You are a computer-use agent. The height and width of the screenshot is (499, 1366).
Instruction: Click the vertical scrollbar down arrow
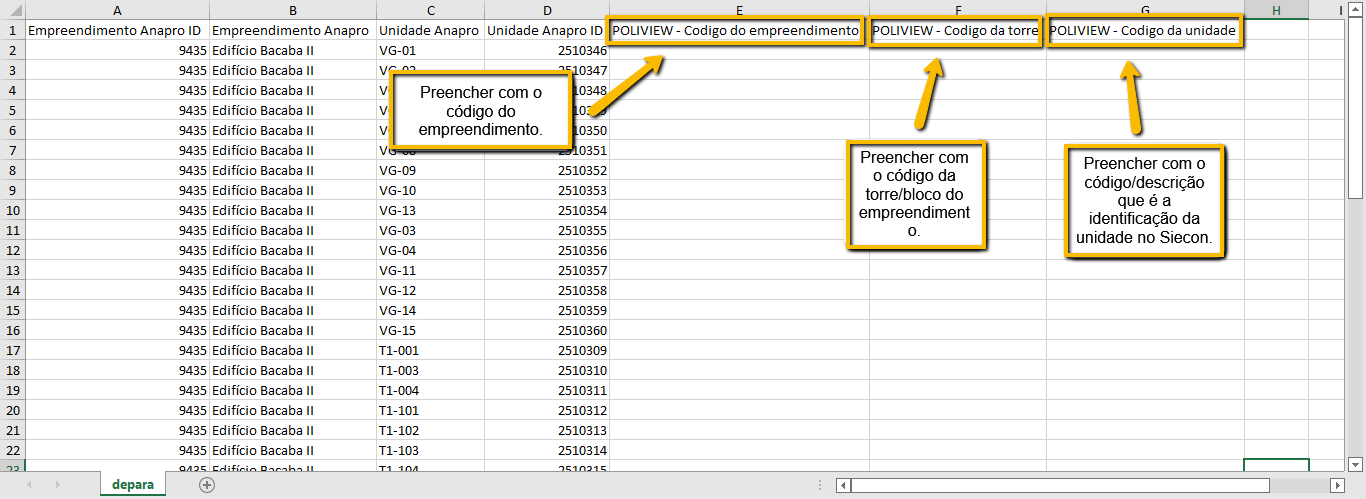click(x=1358, y=464)
